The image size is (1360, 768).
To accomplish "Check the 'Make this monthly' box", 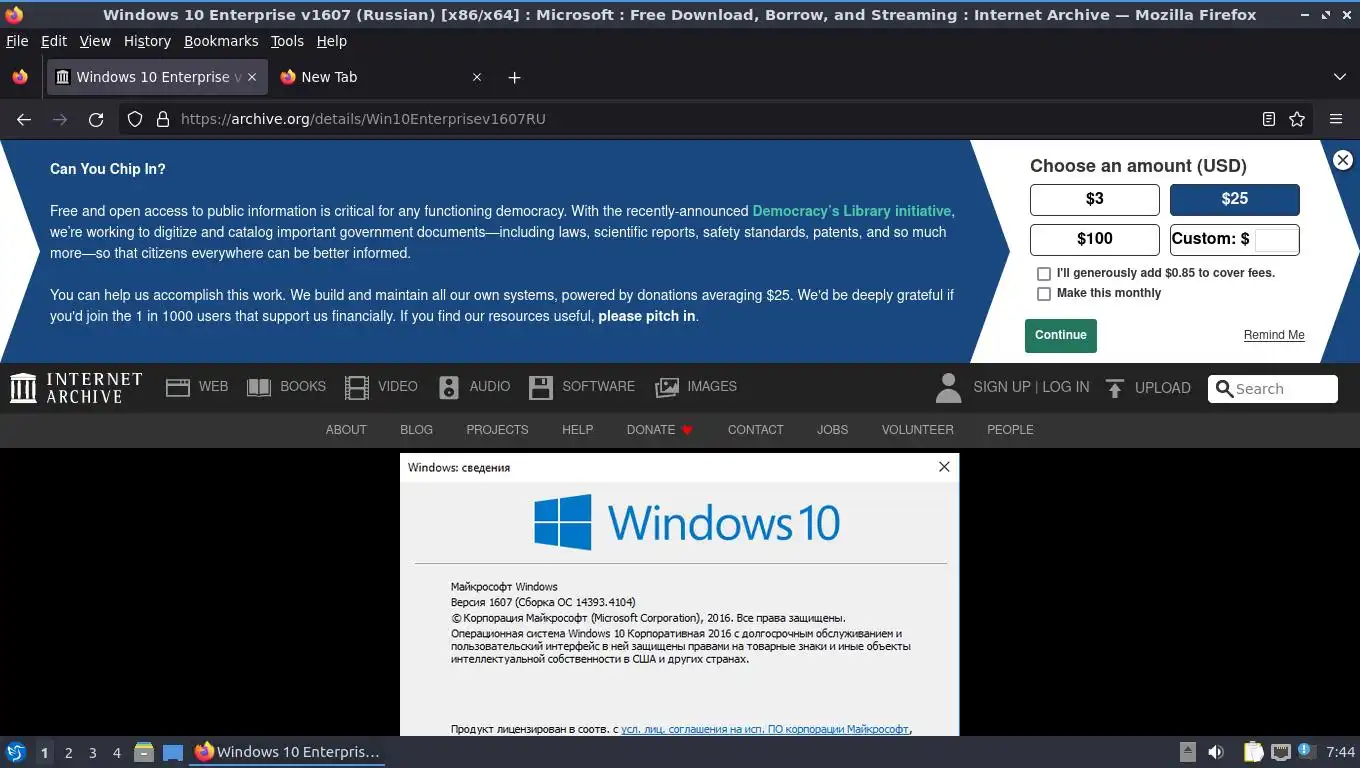I will (1044, 294).
